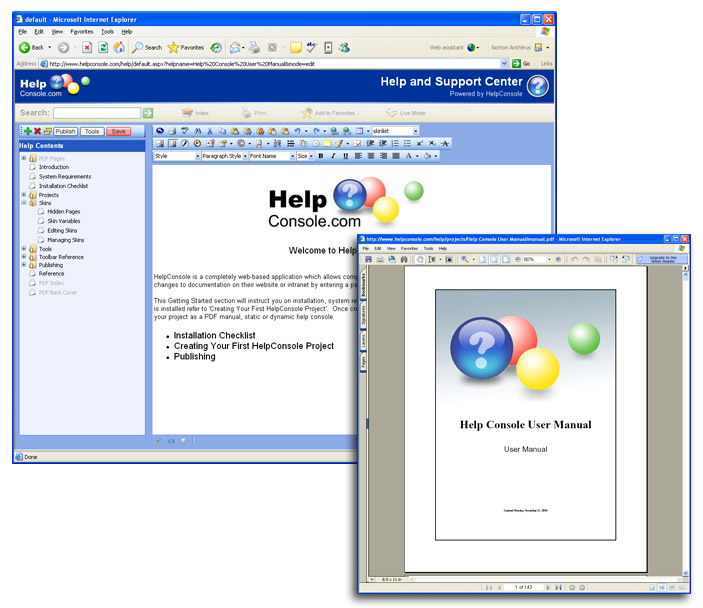Click the Redo arrow in editor toolbar
The width and height of the screenshot is (703, 608).
click(x=317, y=131)
